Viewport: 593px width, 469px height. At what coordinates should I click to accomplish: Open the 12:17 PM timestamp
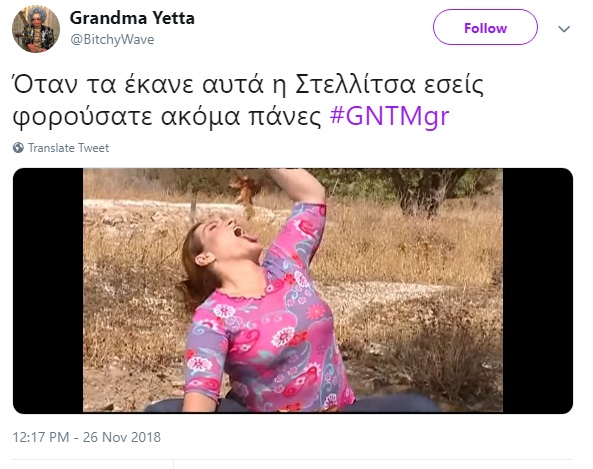[x=41, y=437]
